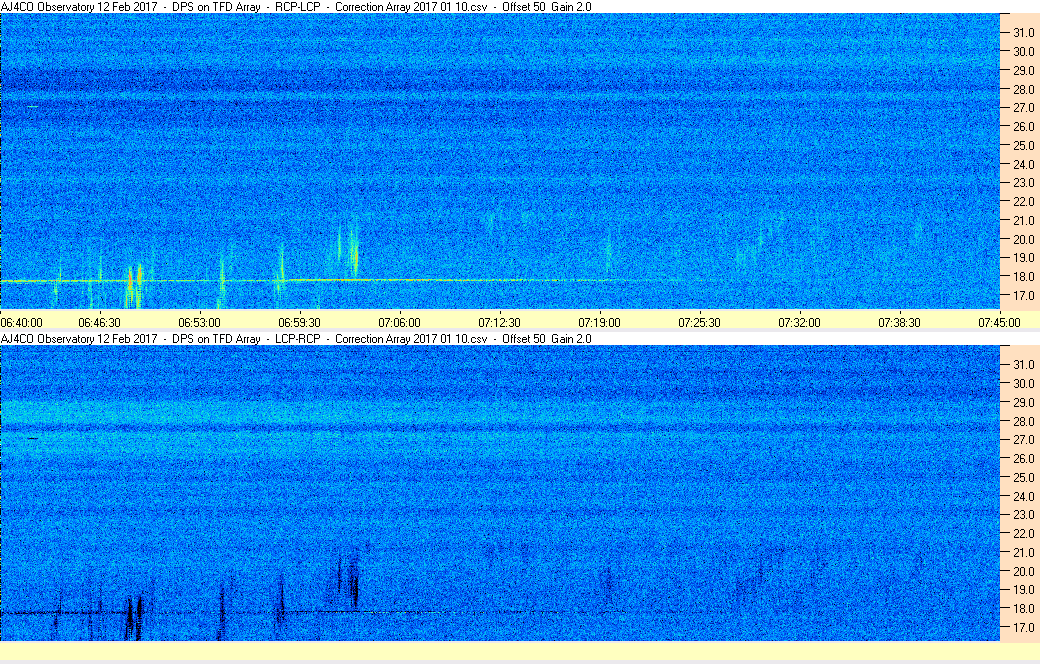The width and height of the screenshot is (1040, 664).
Task: Click the 07:06:00 time axis label
Action: [399, 323]
